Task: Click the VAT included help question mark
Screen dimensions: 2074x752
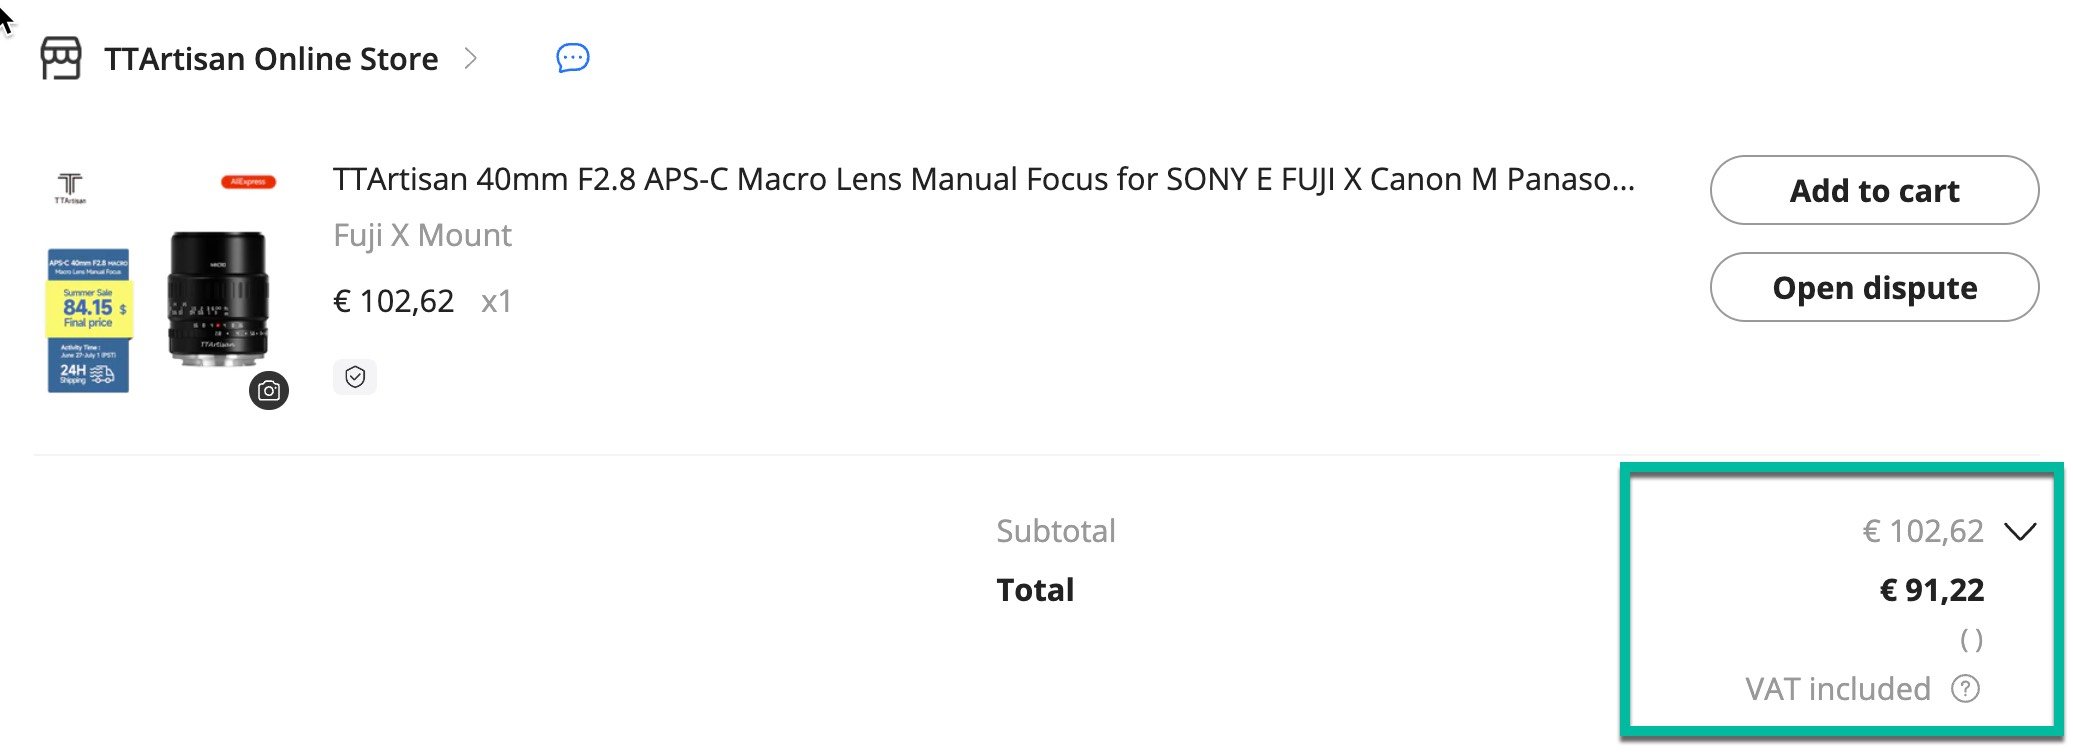Action: click(1965, 689)
